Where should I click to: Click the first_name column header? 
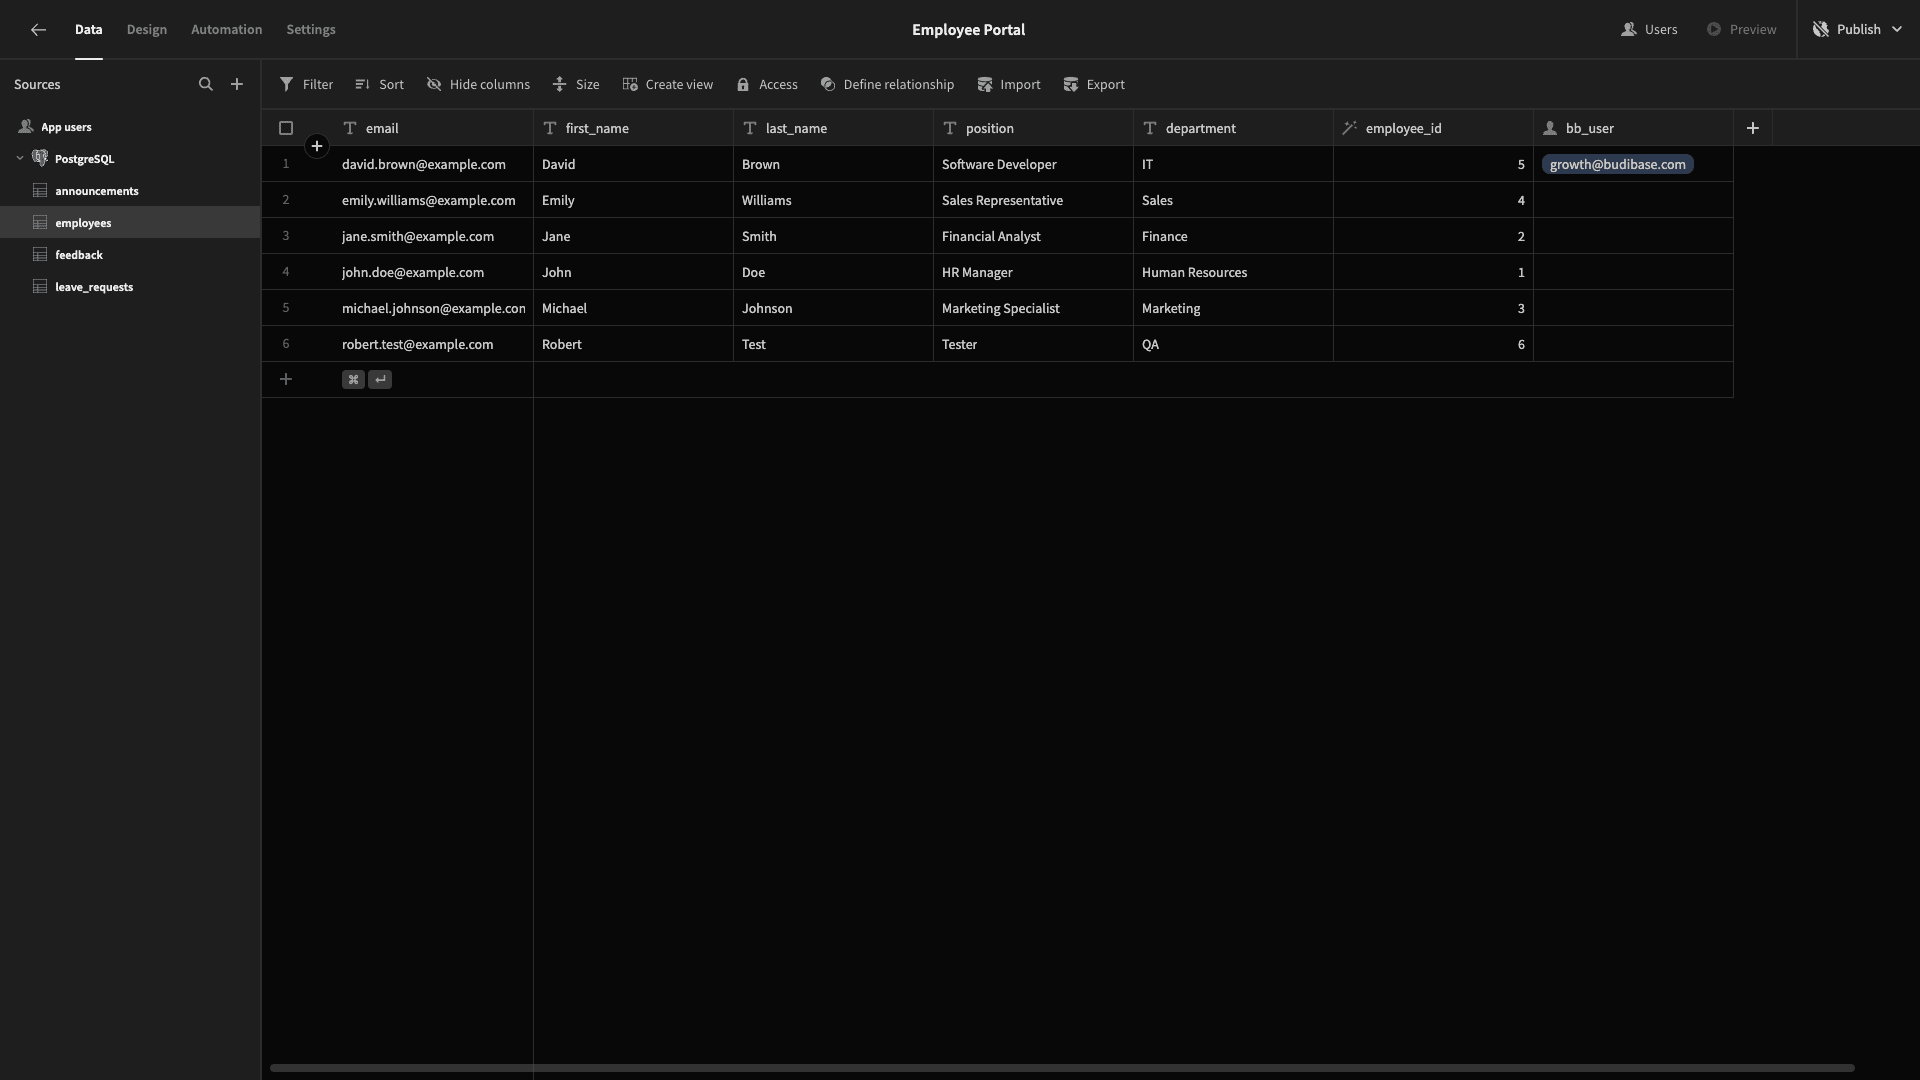[x=633, y=128]
